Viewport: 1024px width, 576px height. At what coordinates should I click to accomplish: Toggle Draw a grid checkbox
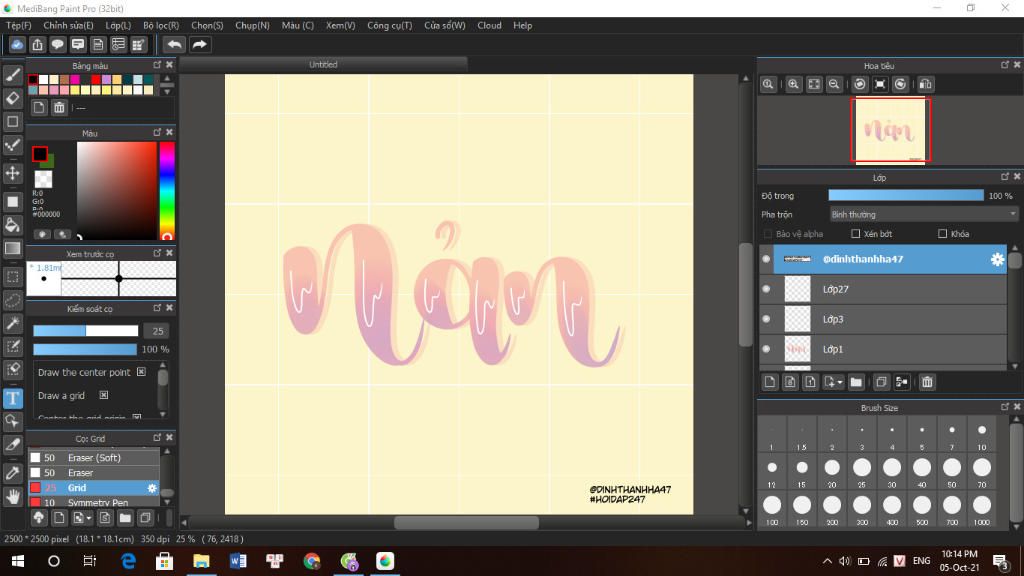104,396
